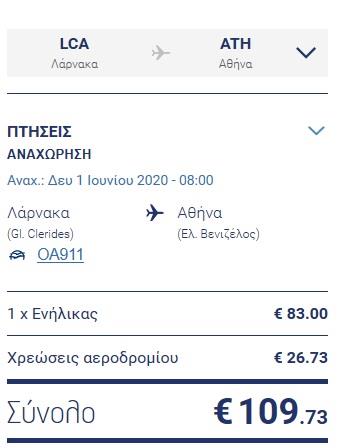Click the total price €109.73
Screen dimensions: 363x448
click(271, 412)
